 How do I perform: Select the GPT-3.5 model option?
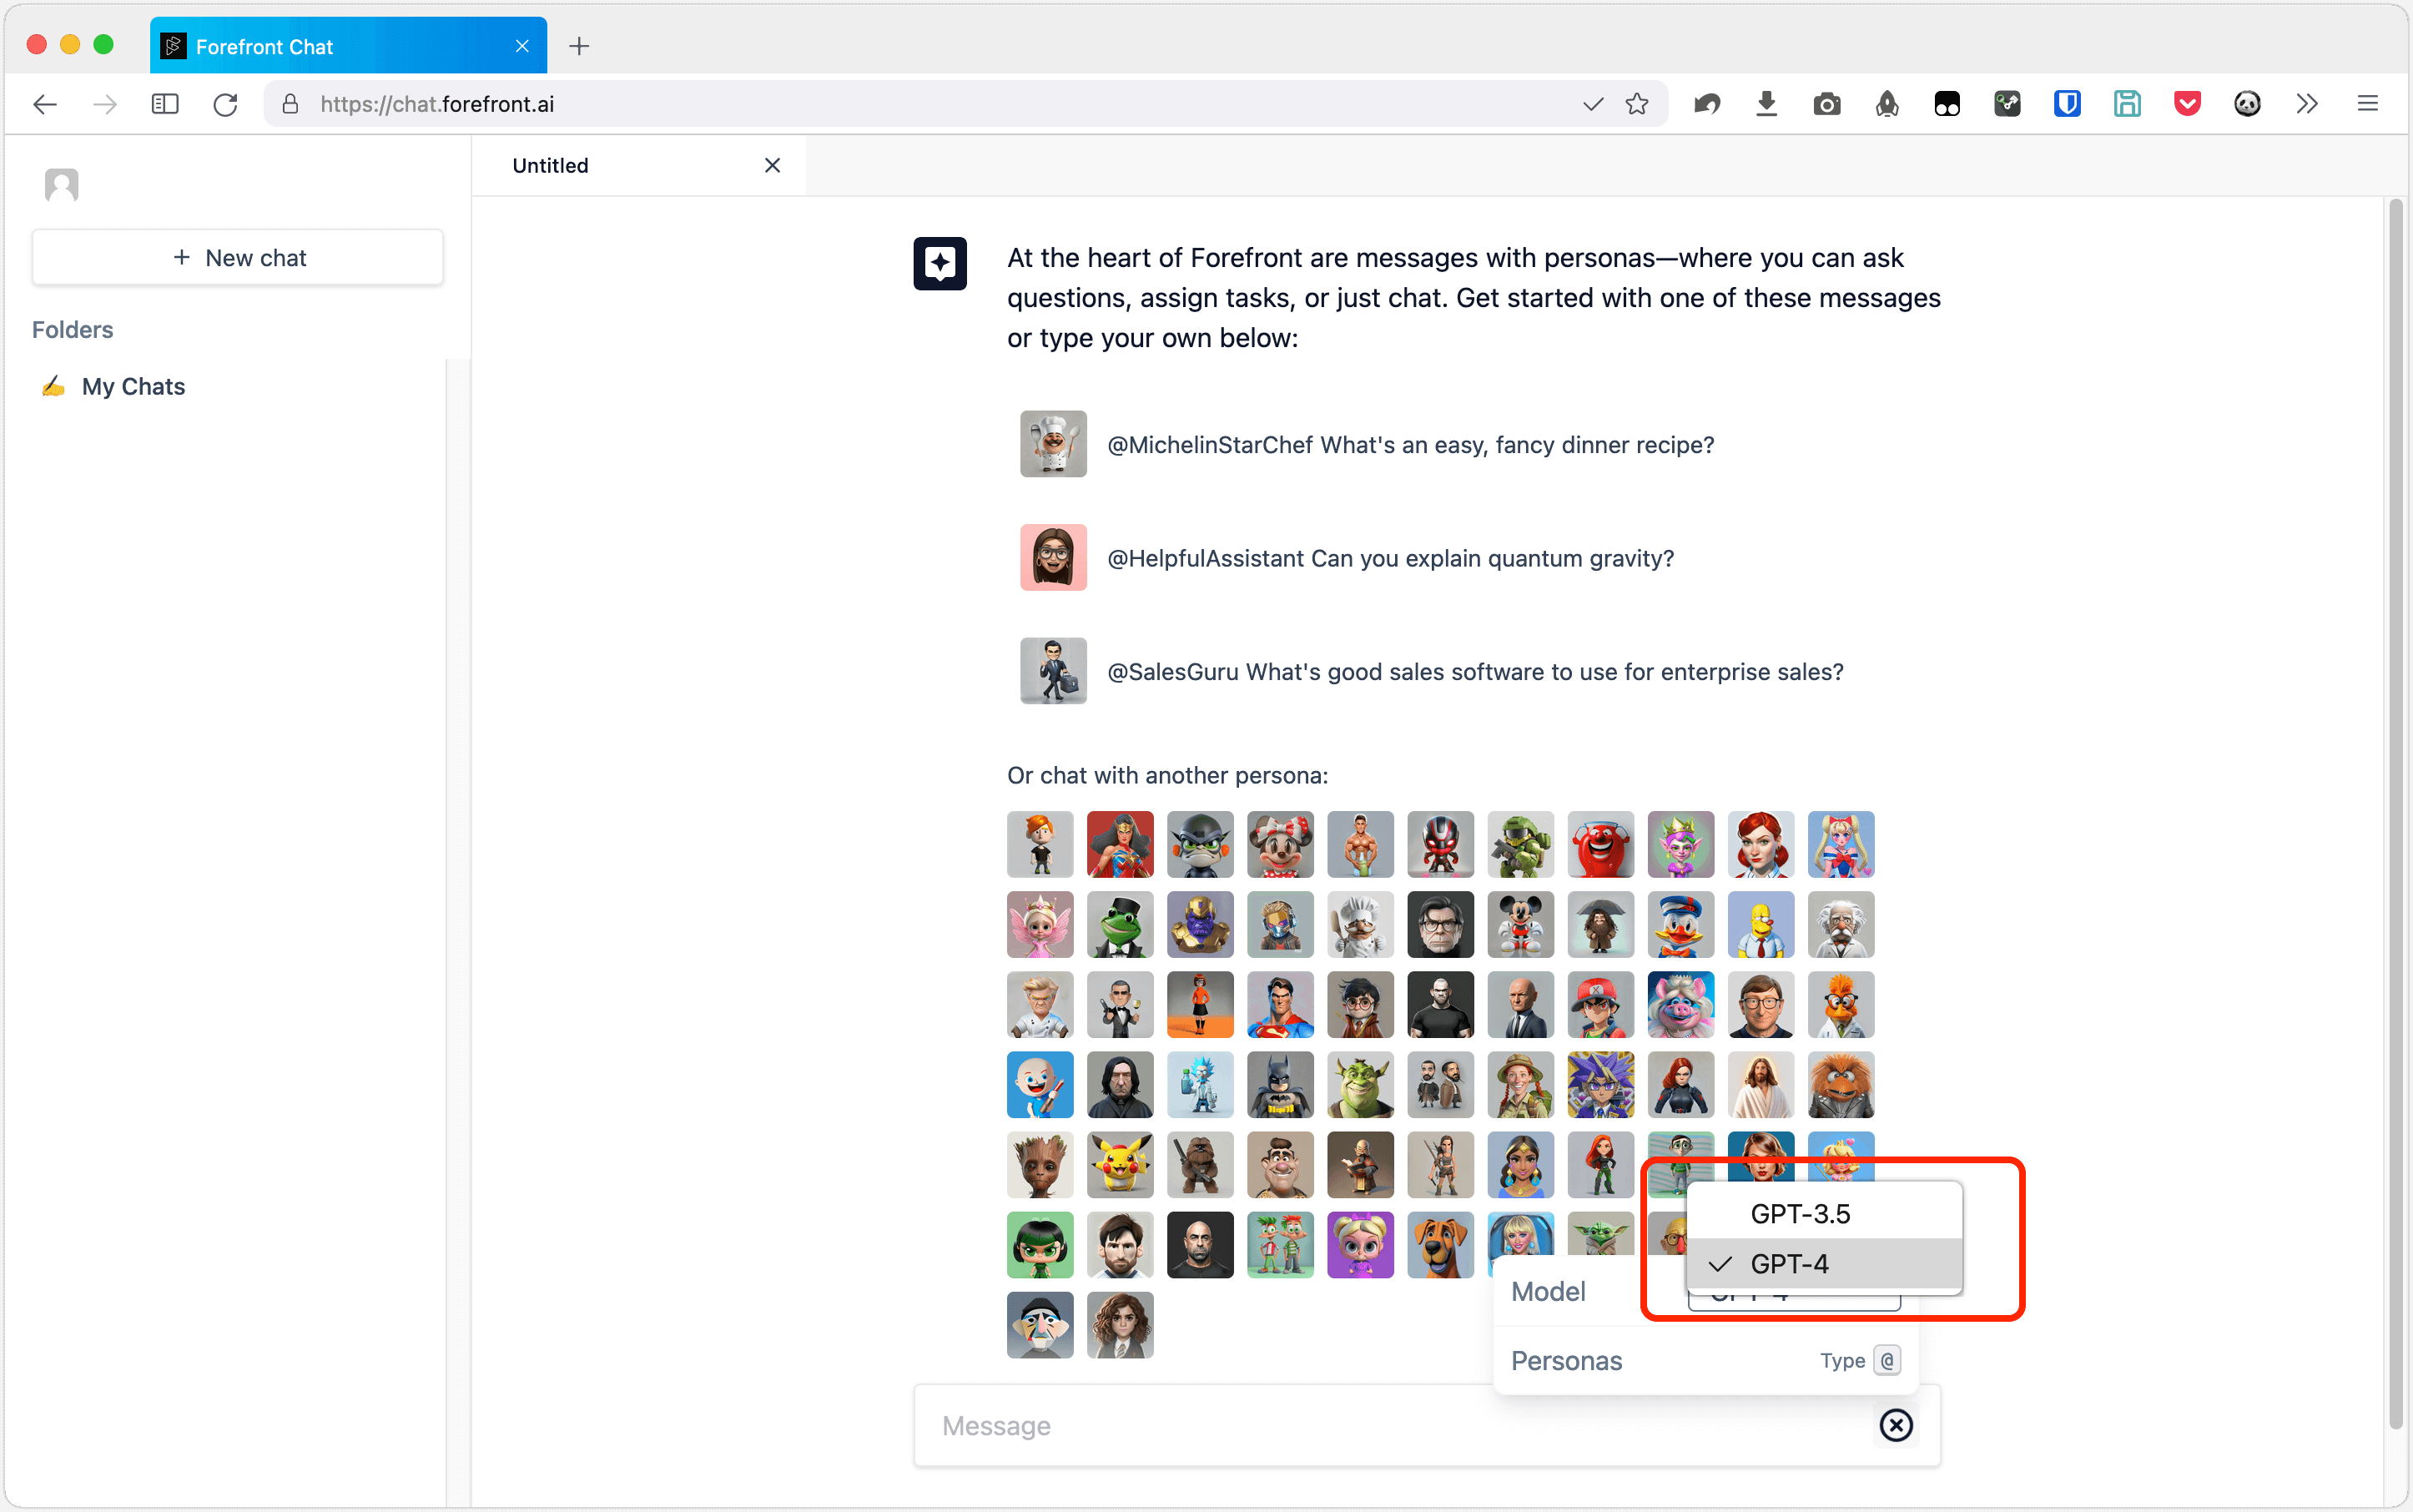coord(1800,1213)
